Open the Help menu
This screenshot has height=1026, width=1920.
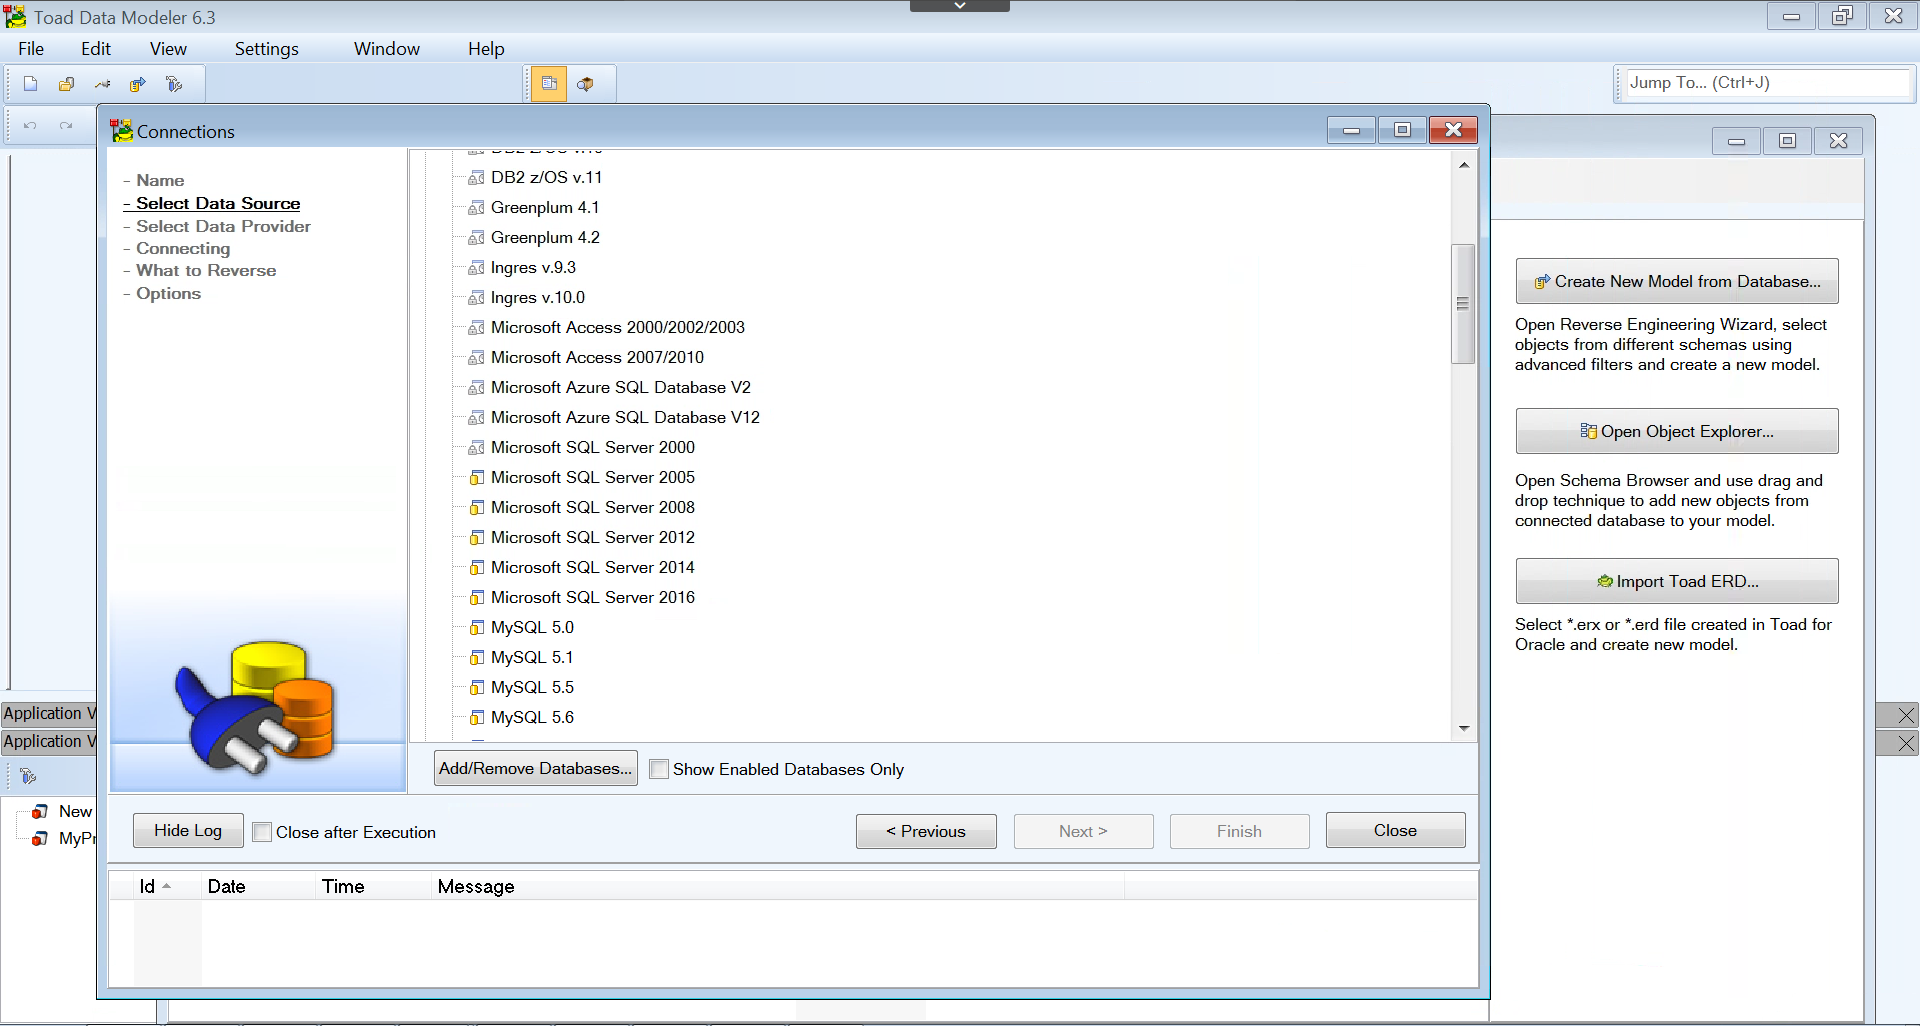(x=486, y=49)
